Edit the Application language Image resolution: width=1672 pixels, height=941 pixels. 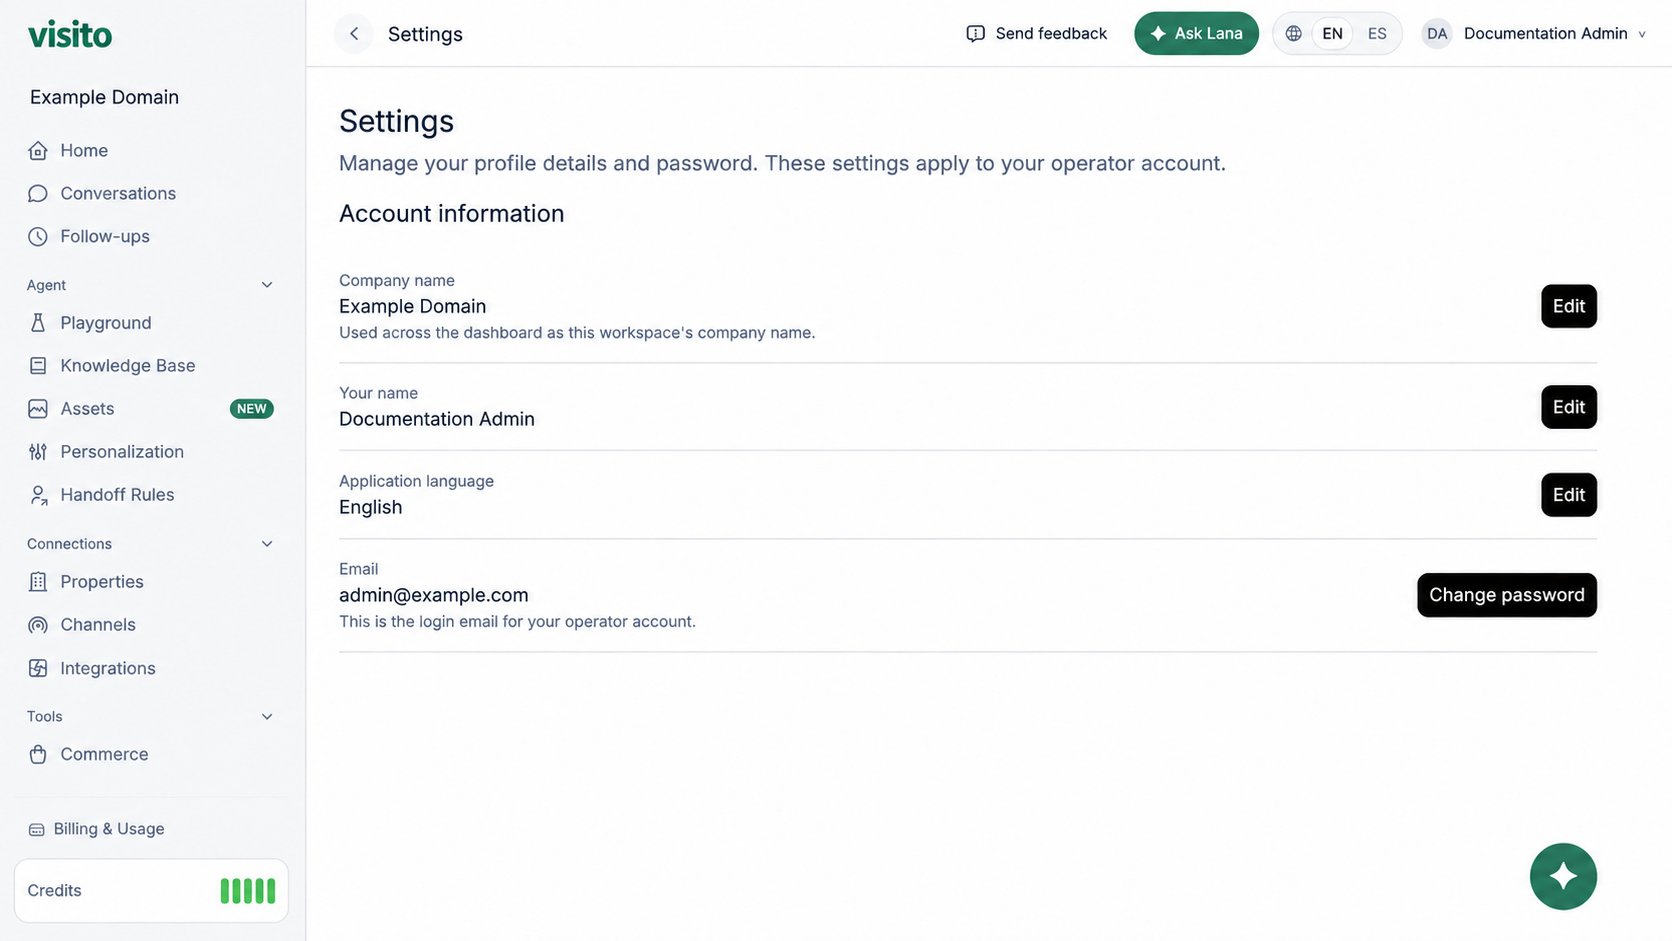click(1568, 495)
